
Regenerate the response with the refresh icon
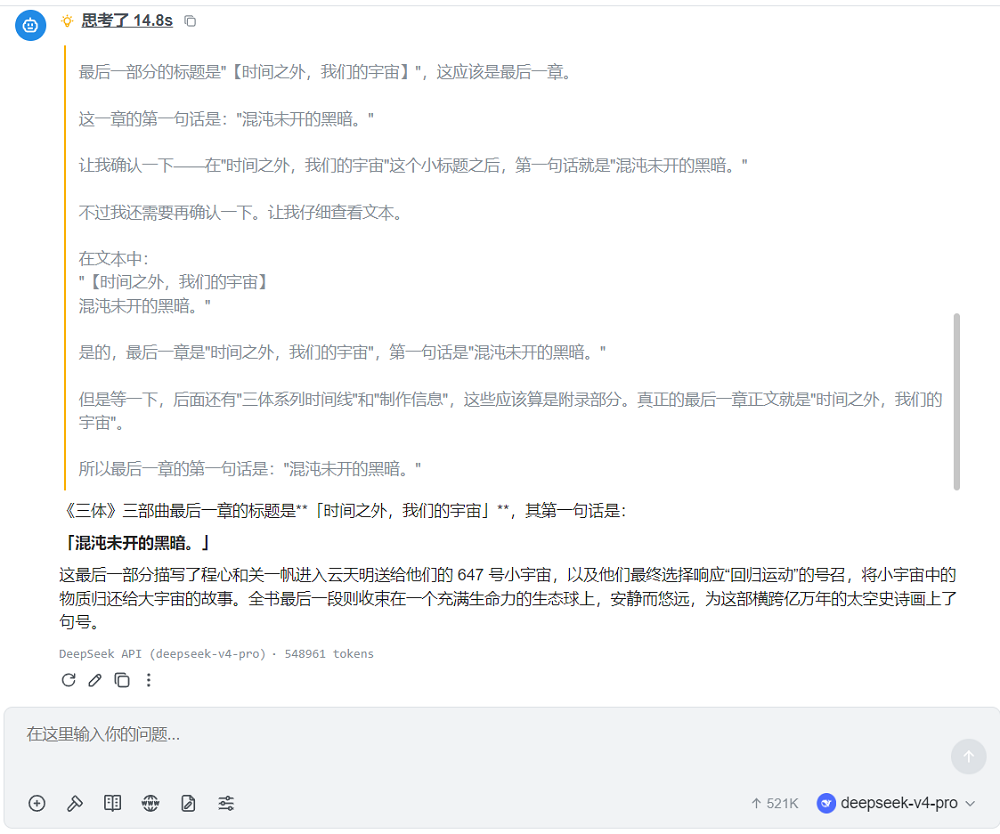coord(68,680)
